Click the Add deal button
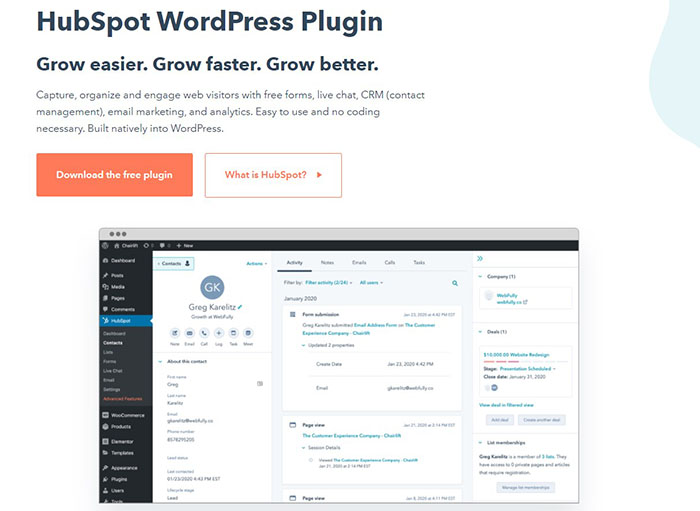The width and height of the screenshot is (700, 511). 500,420
